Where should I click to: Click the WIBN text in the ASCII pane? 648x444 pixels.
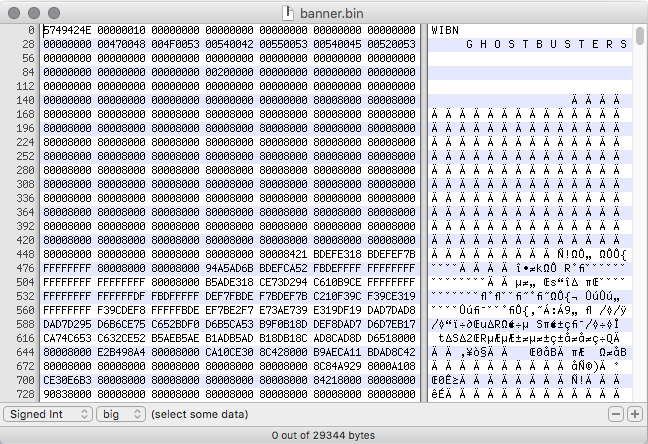445,30
